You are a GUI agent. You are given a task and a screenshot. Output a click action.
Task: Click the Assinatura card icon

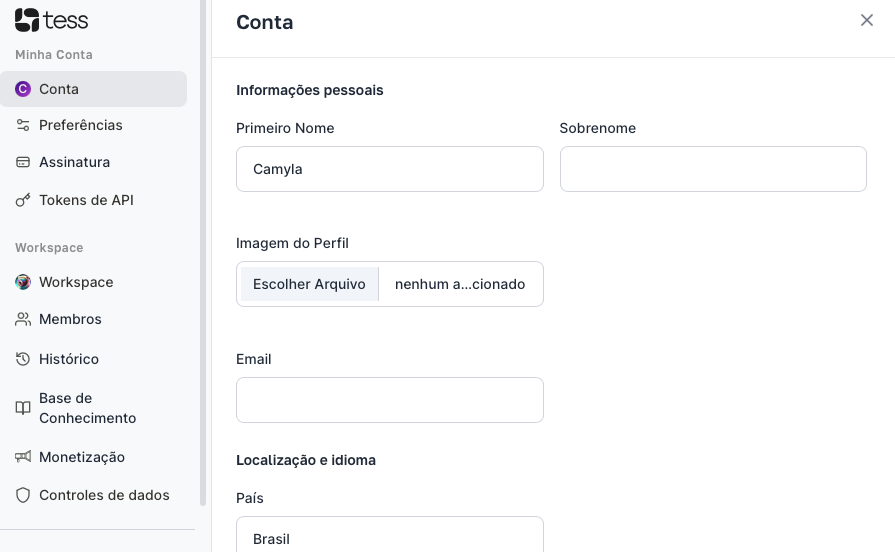[23, 162]
